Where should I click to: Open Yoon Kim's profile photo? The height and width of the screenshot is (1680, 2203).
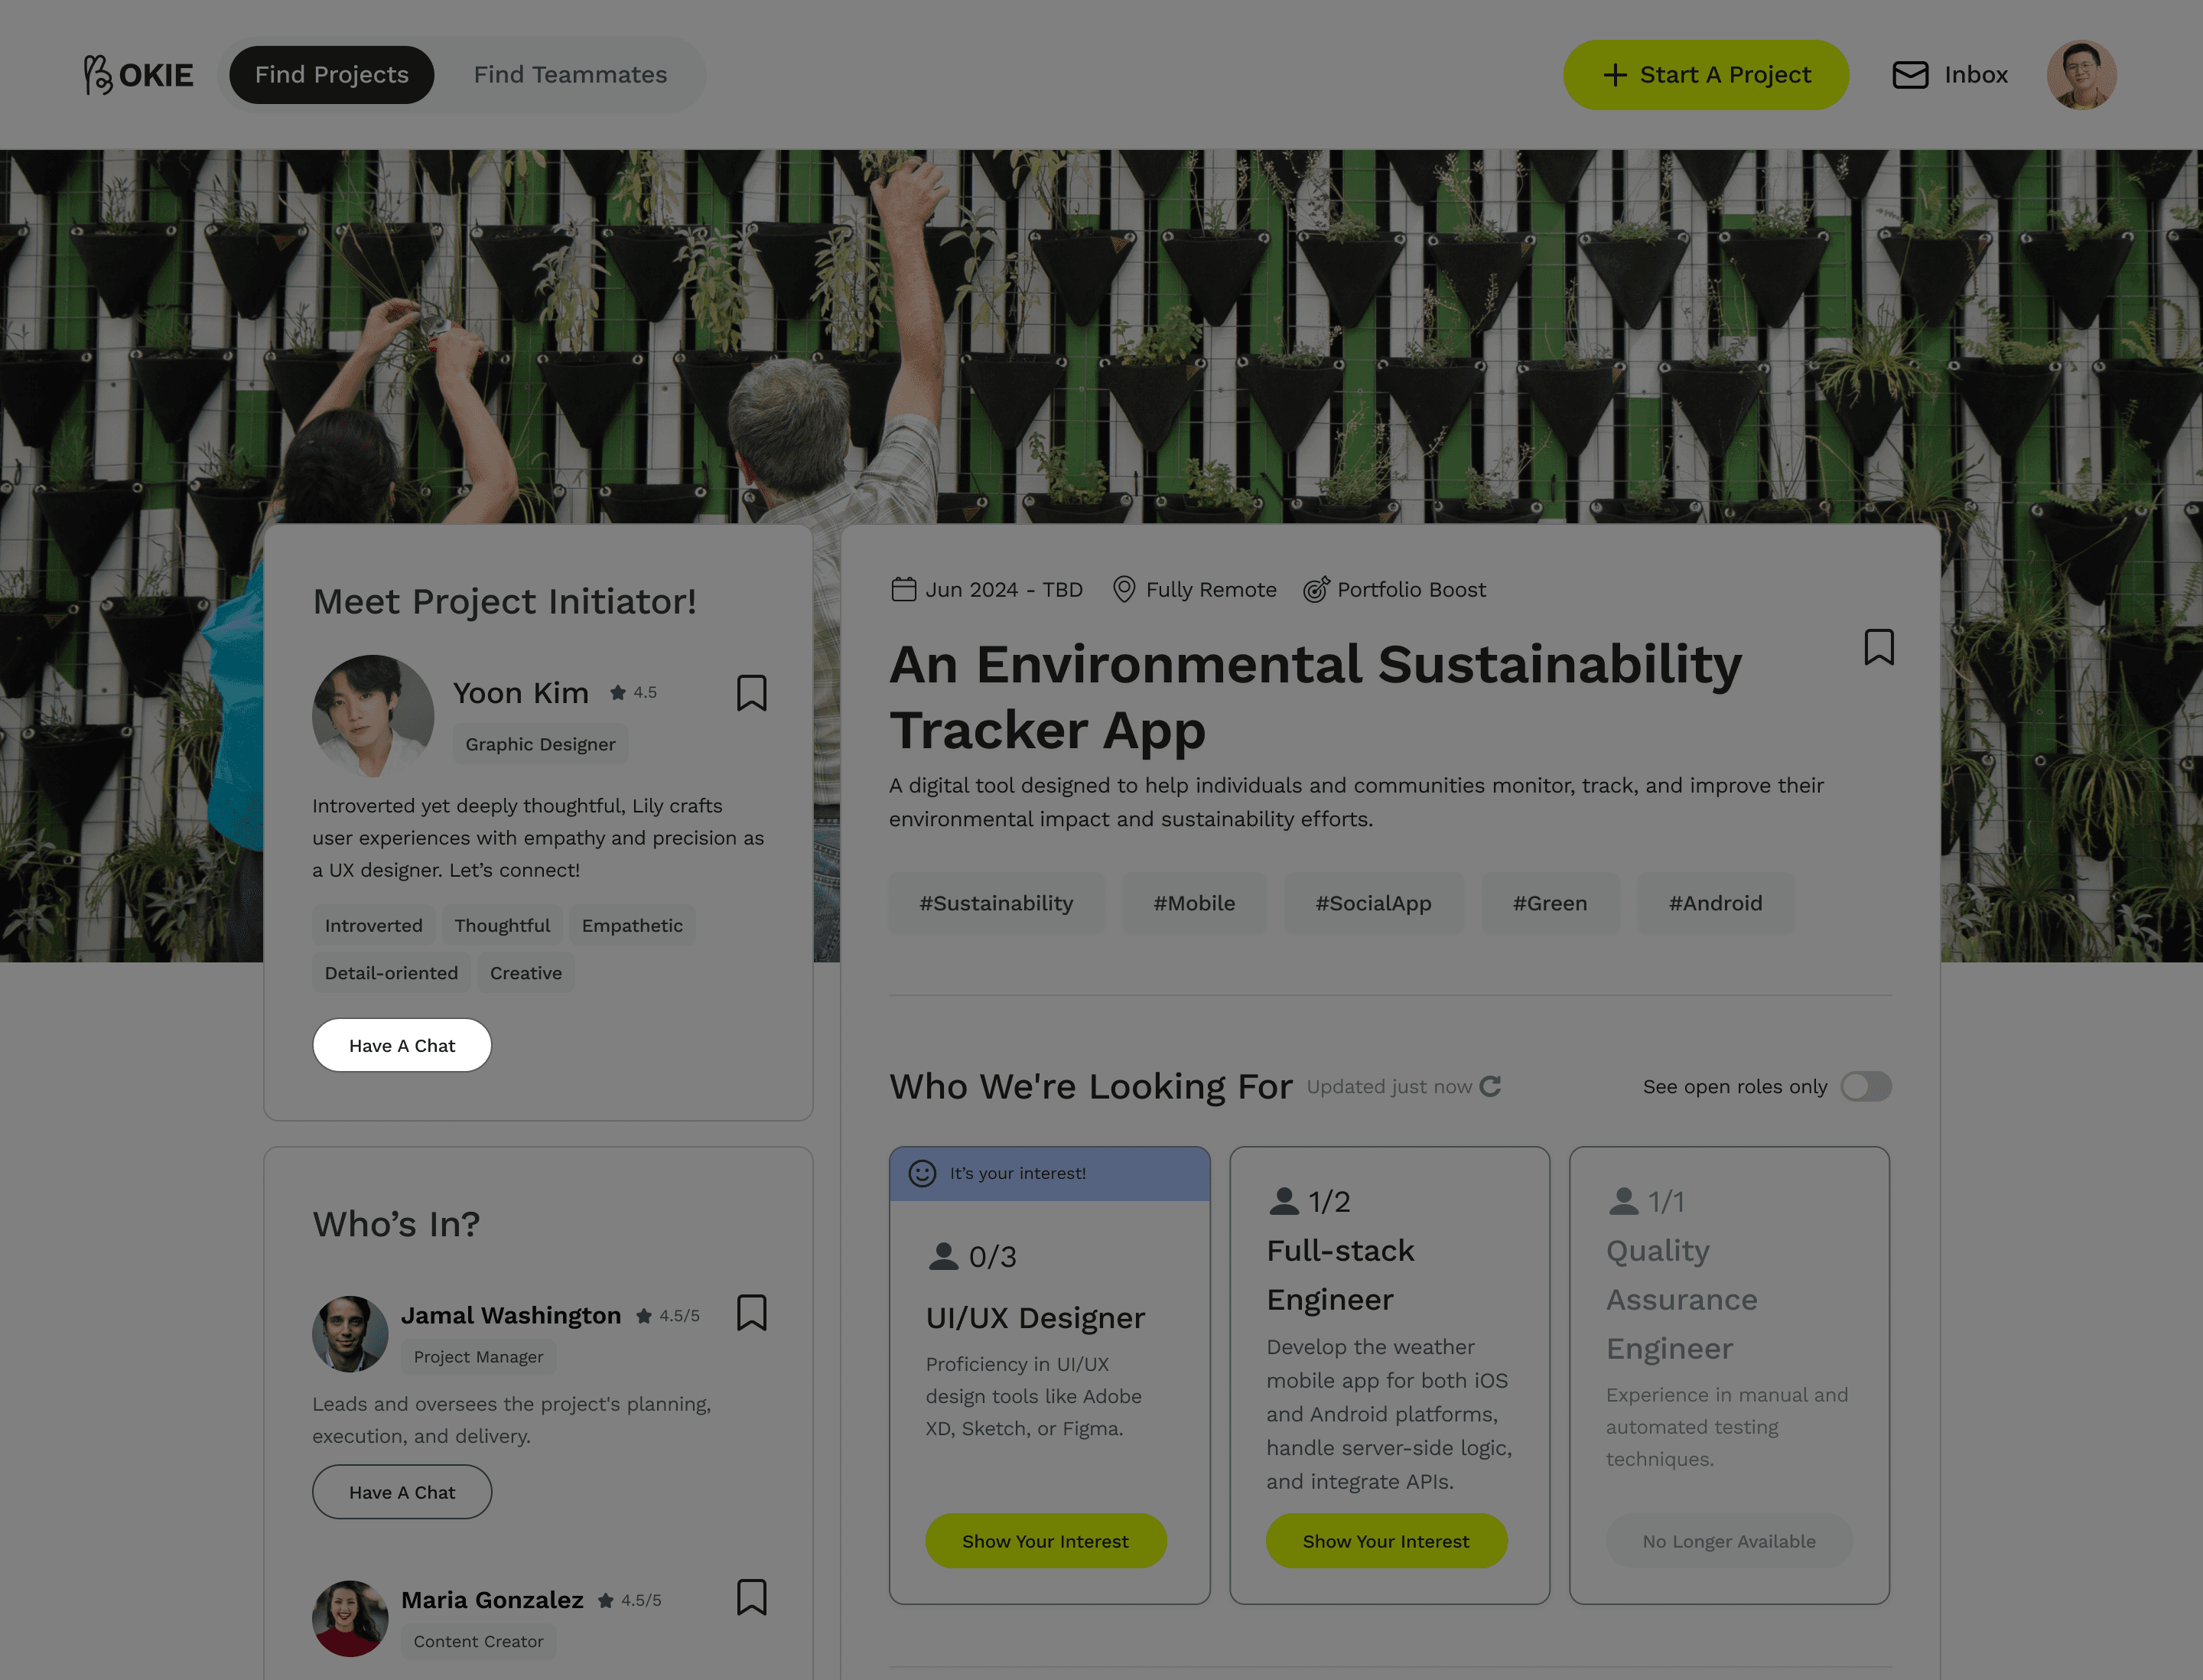pyautogui.click(x=373, y=716)
